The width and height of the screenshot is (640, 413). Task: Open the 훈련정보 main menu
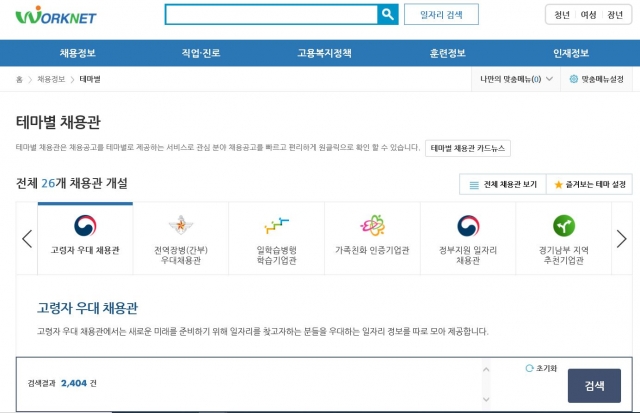(447, 53)
